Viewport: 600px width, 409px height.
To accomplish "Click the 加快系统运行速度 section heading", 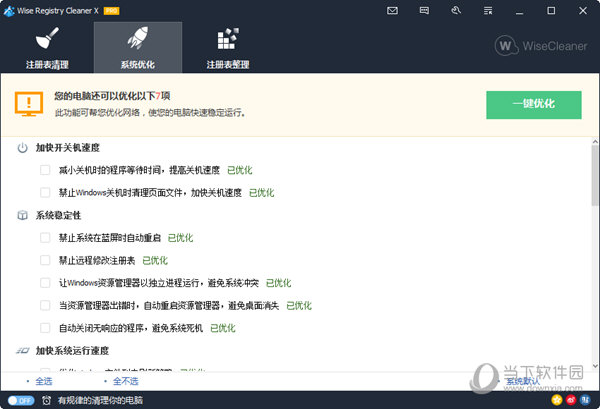I will (x=72, y=350).
